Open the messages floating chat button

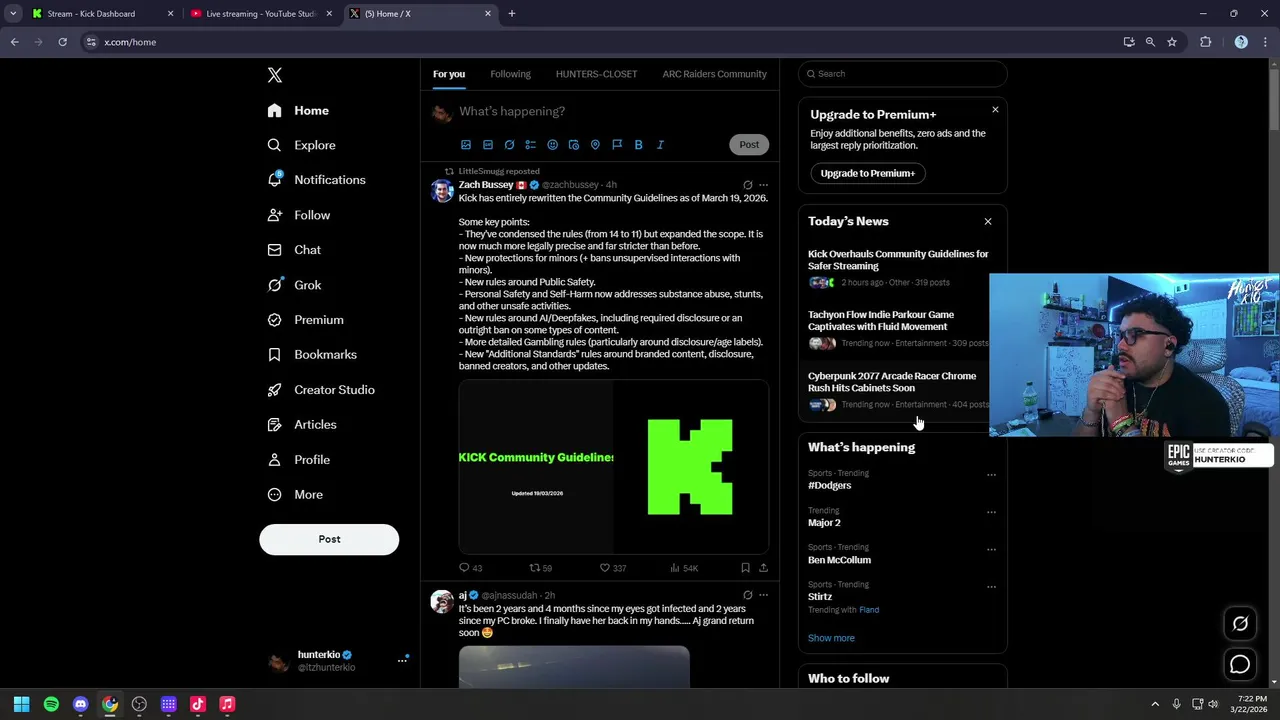[x=1240, y=664]
